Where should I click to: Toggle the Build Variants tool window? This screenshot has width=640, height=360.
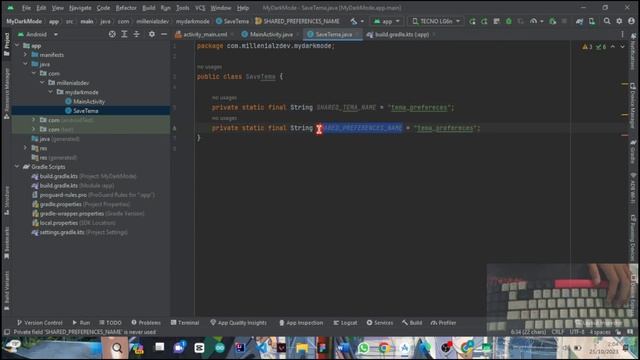pos(7,290)
